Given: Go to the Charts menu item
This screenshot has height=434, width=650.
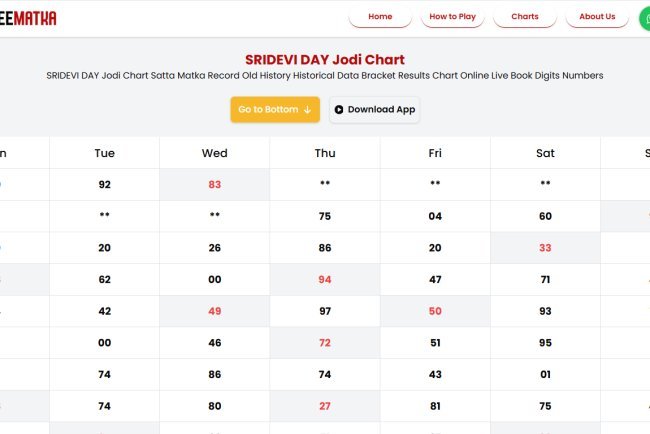Looking at the screenshot, I should [x=525, y=17].
